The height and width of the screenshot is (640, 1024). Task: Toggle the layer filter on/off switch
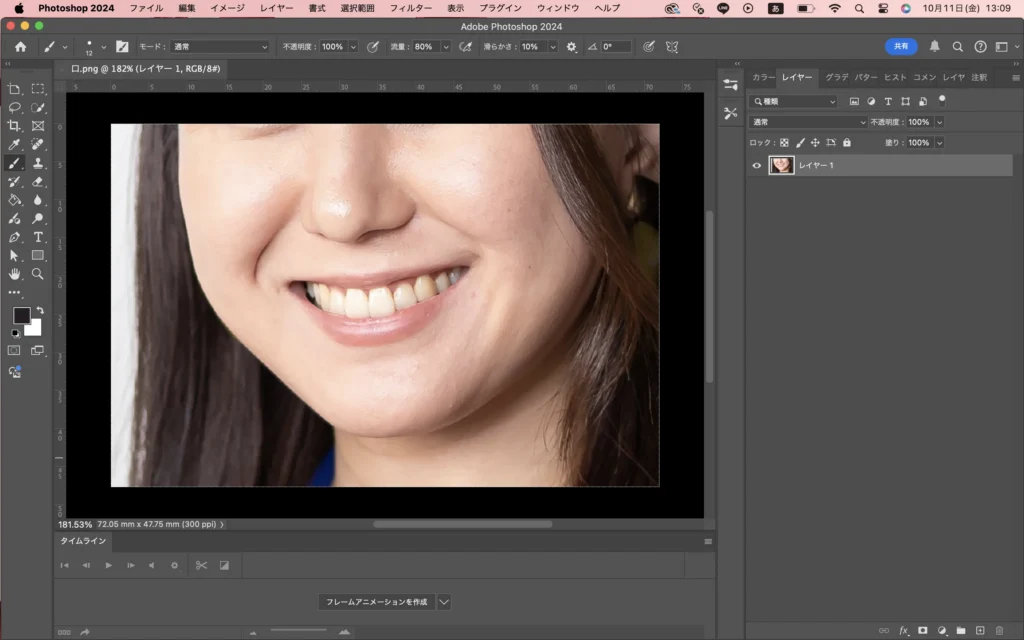(941, 101)
